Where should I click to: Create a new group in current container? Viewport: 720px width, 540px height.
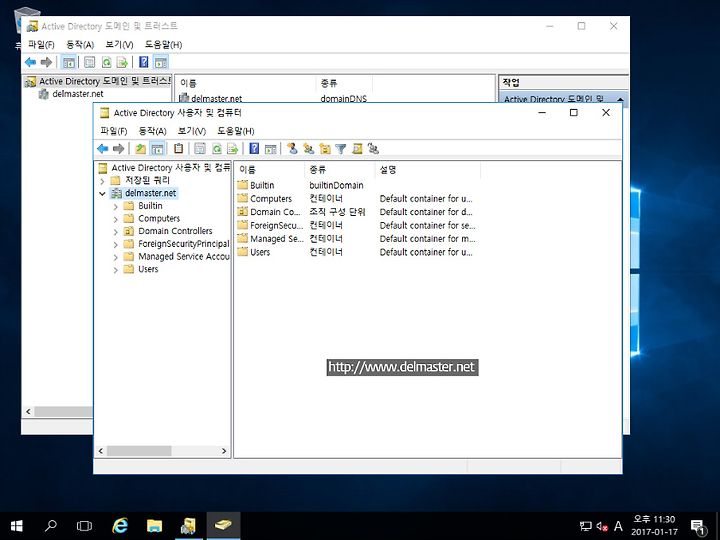309,149
